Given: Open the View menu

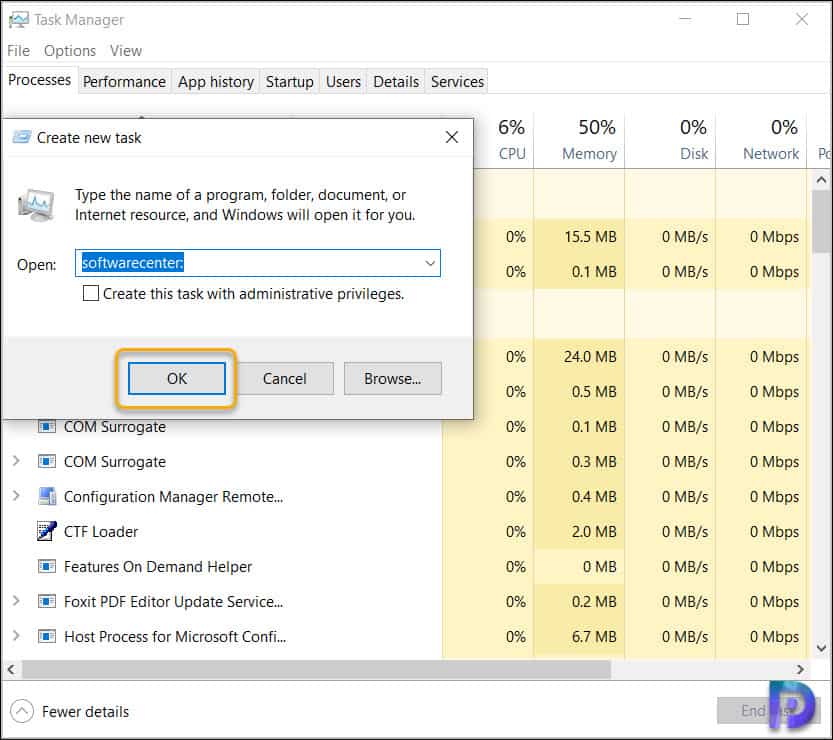Looking at the screenshot, I should click(126, 51).
